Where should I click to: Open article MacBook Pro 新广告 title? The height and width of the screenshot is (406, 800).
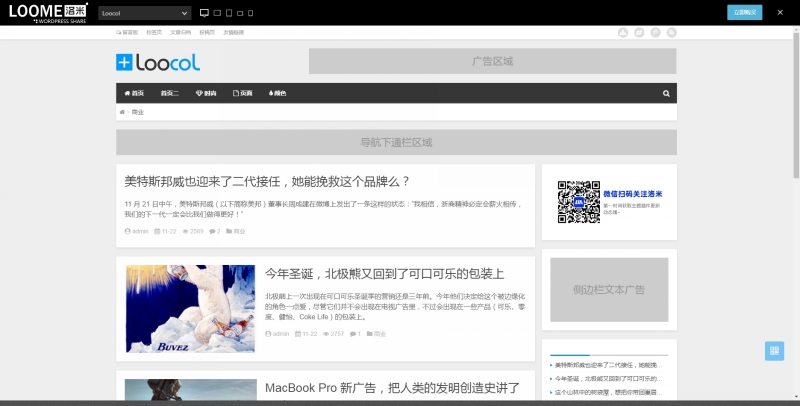point(392,388)
